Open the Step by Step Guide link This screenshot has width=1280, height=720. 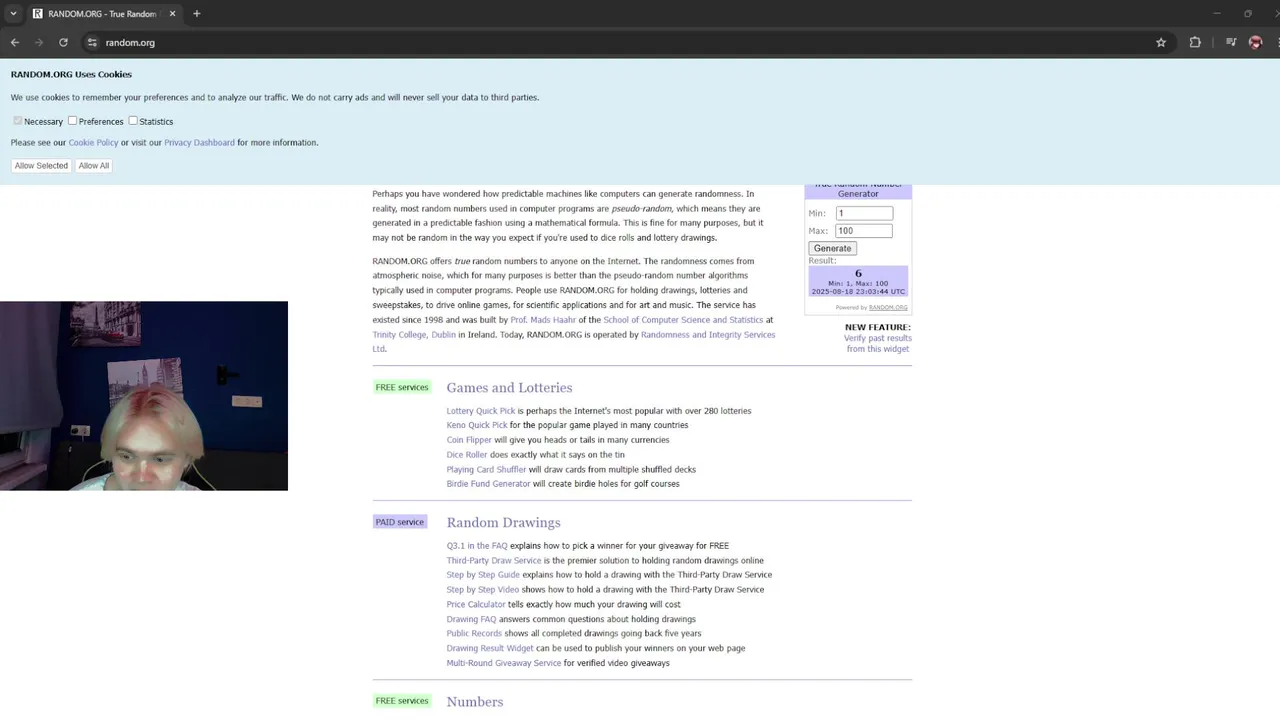(x=483, y=575)
